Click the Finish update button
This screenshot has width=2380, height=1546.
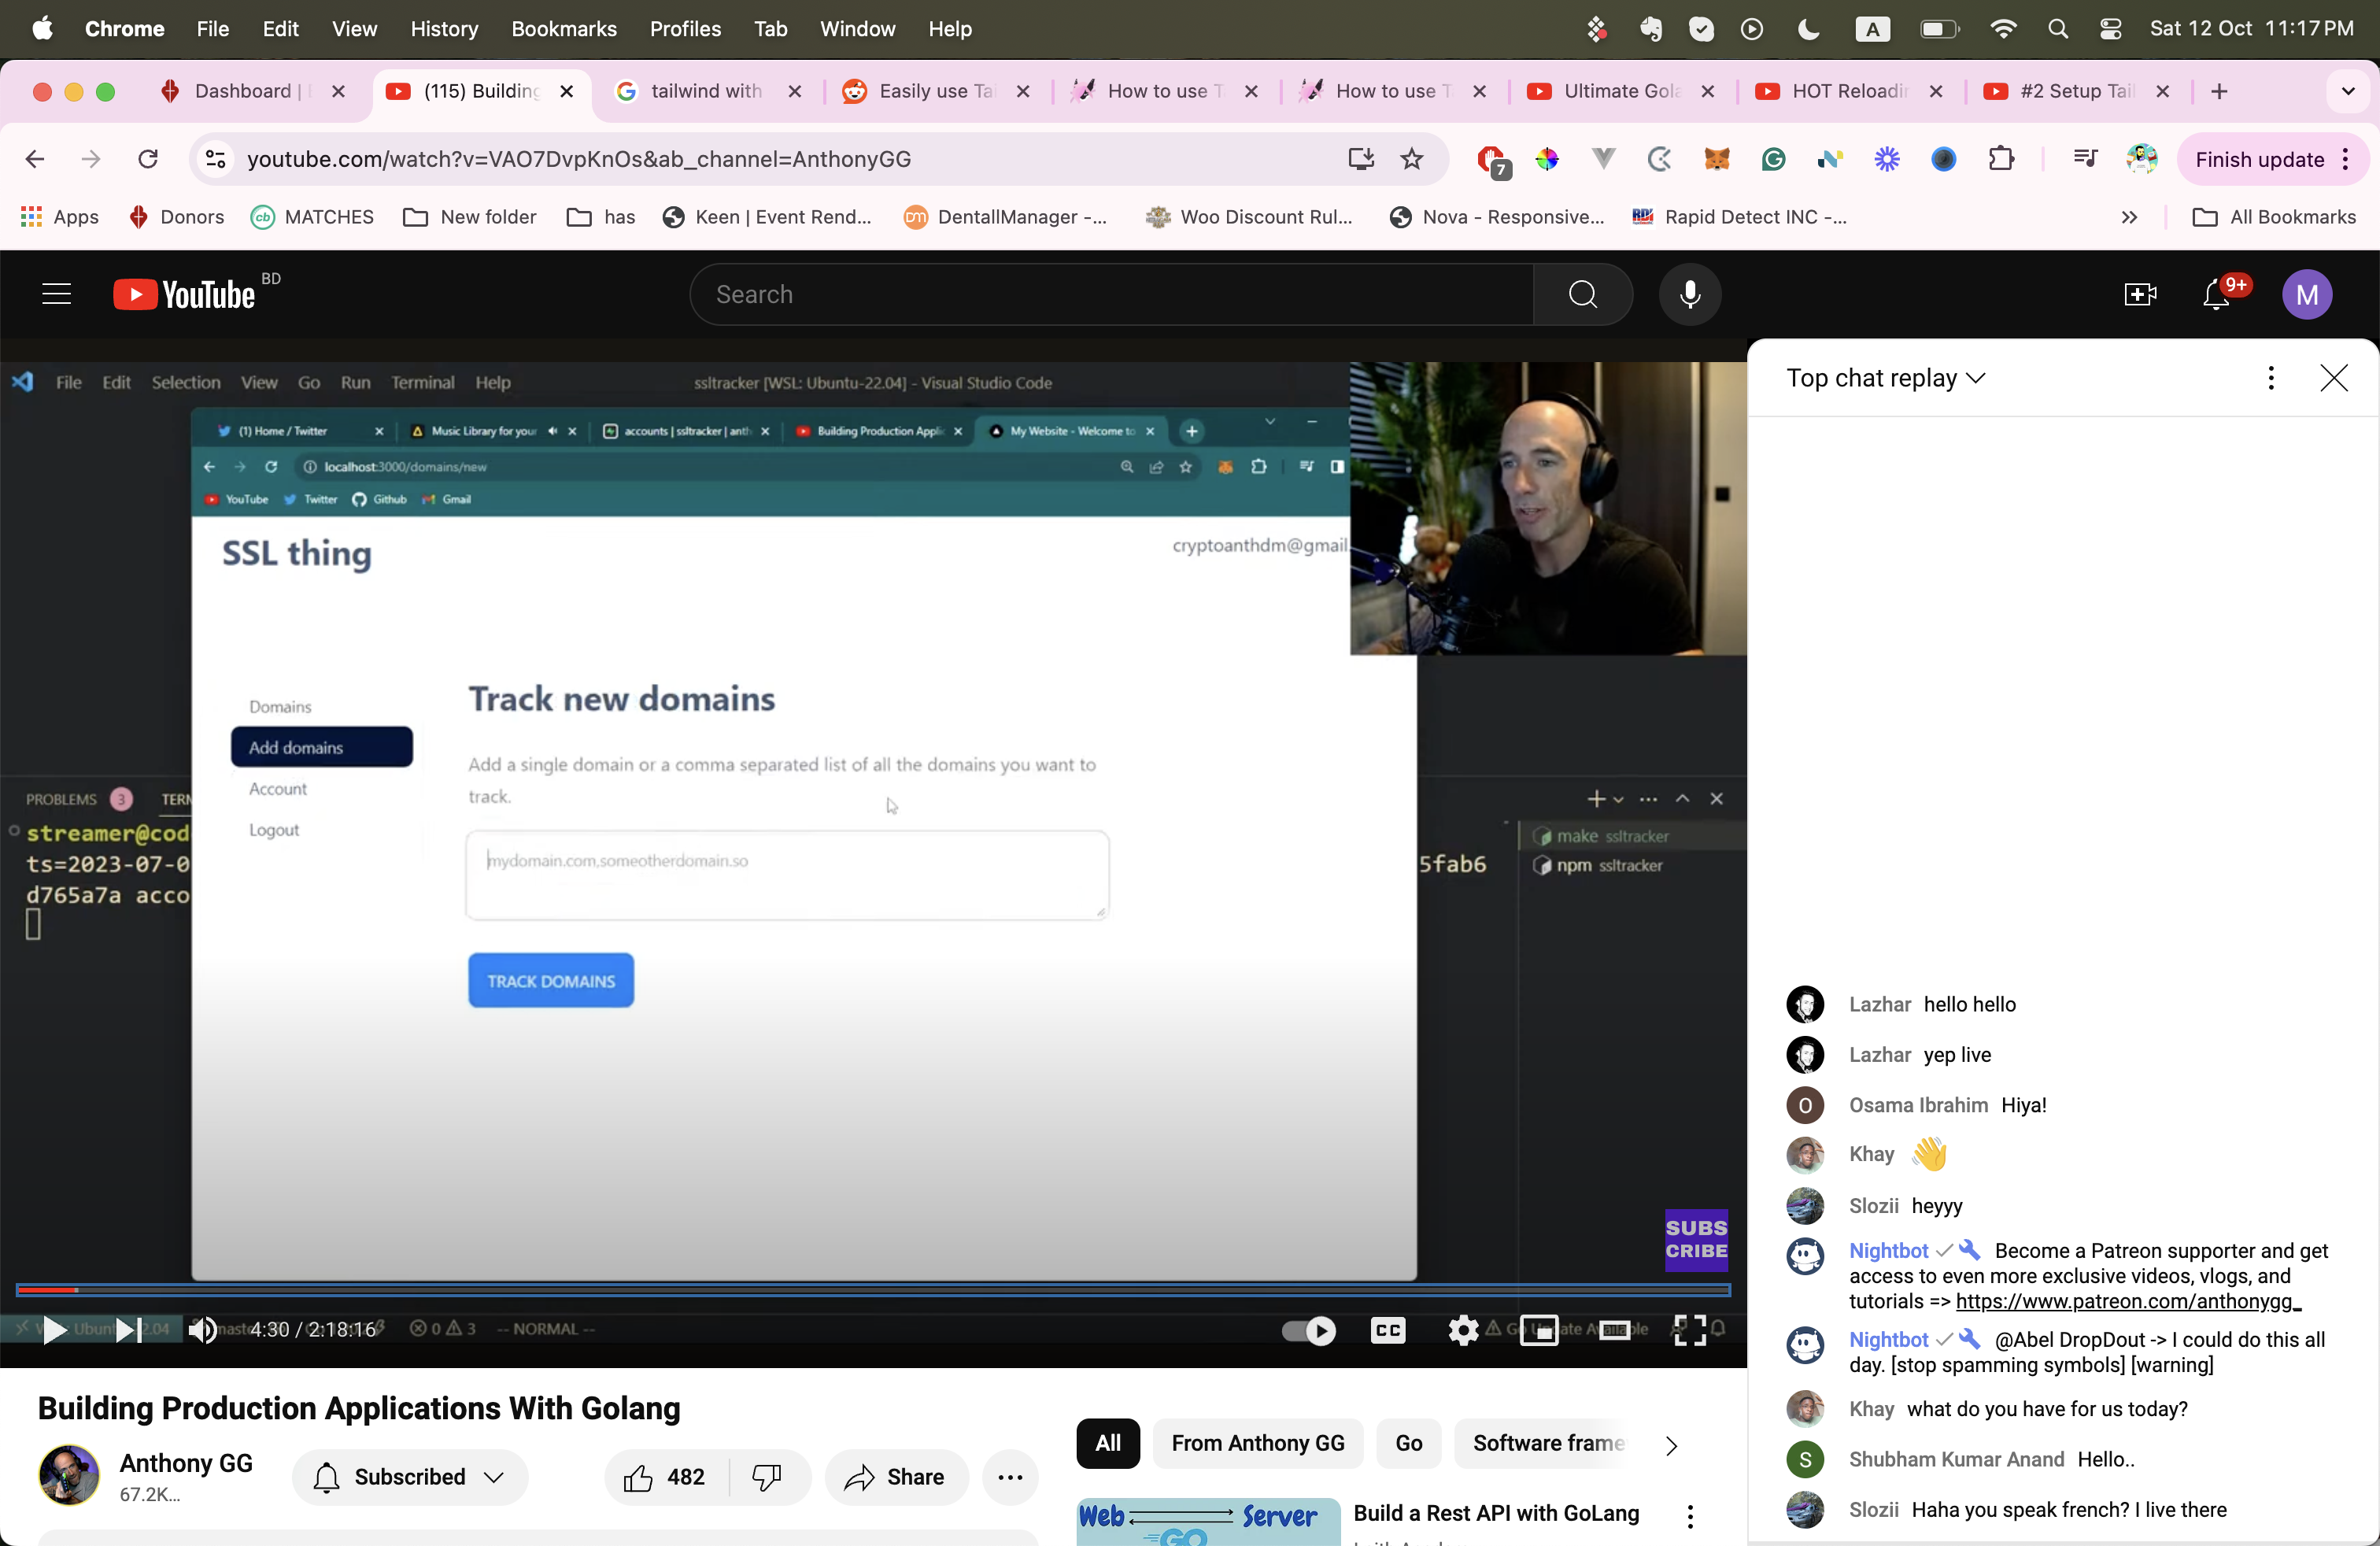(2272, 159)
